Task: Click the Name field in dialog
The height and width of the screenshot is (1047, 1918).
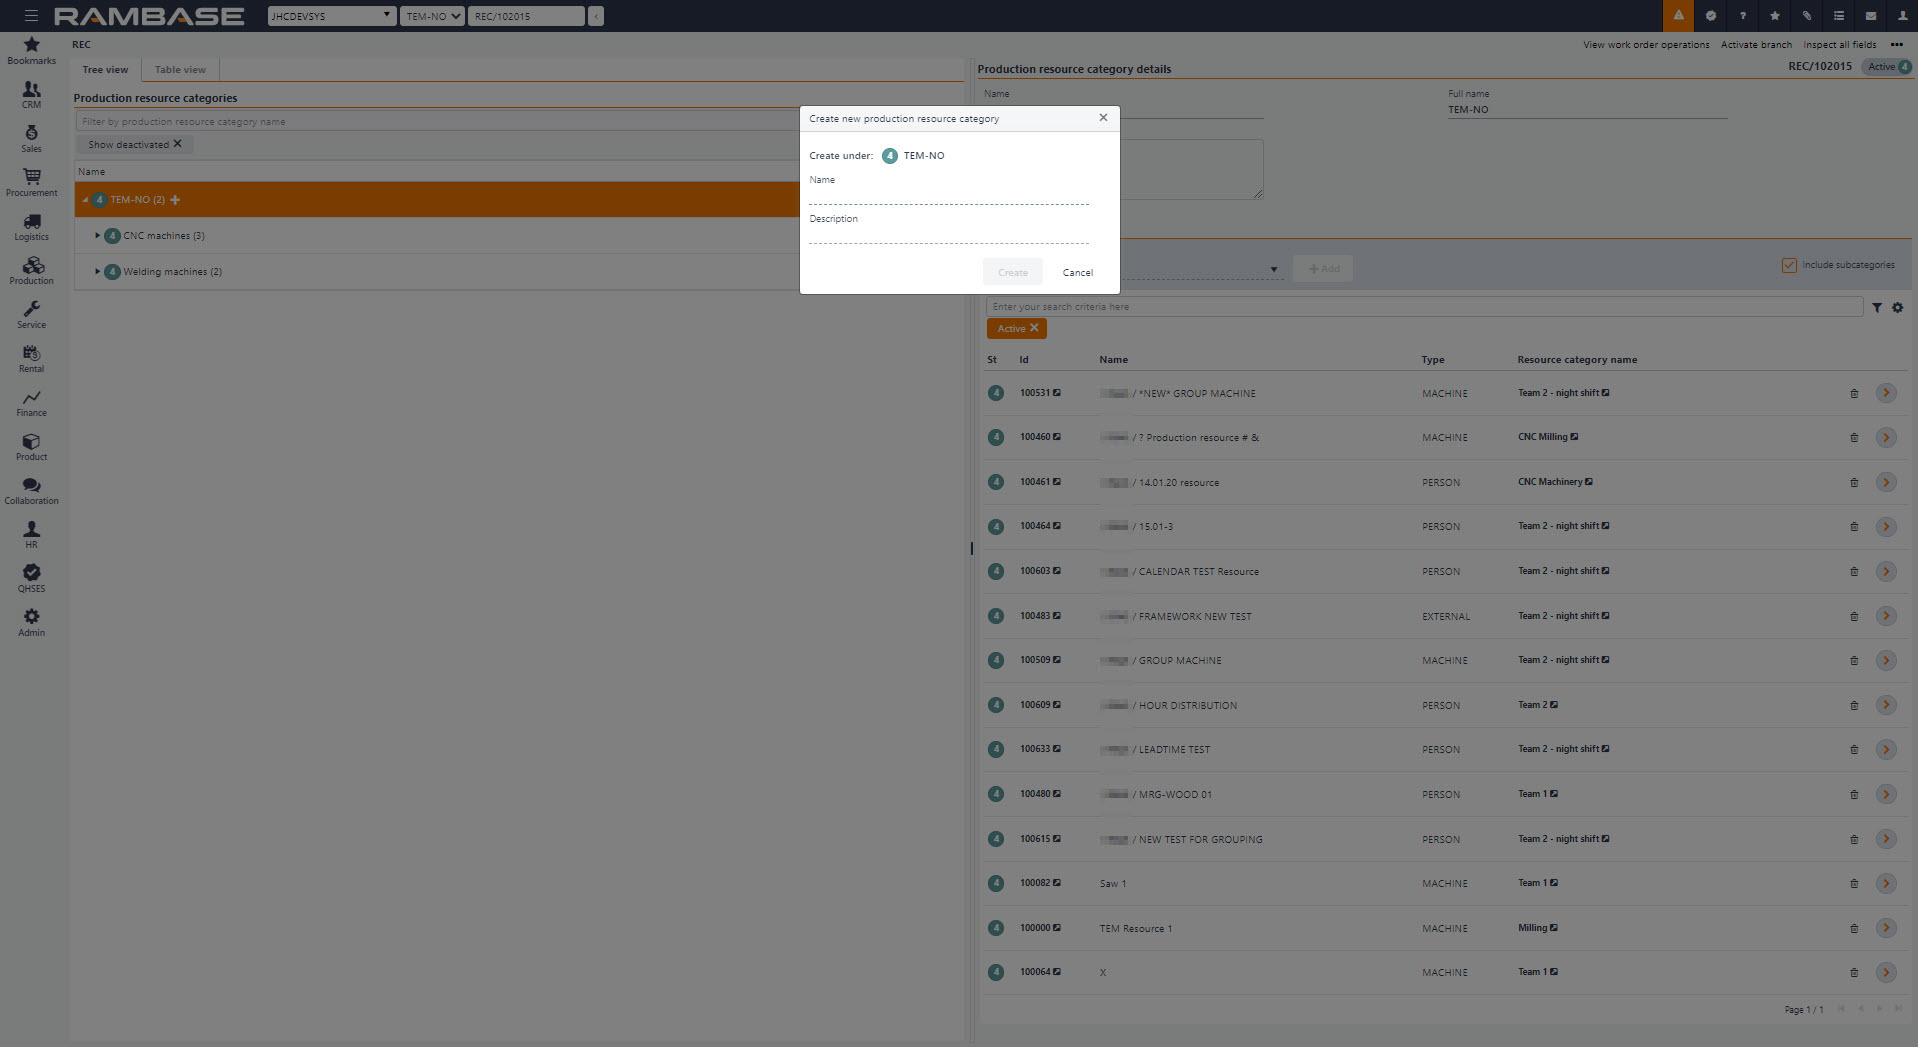Action: tap(948, 196)
